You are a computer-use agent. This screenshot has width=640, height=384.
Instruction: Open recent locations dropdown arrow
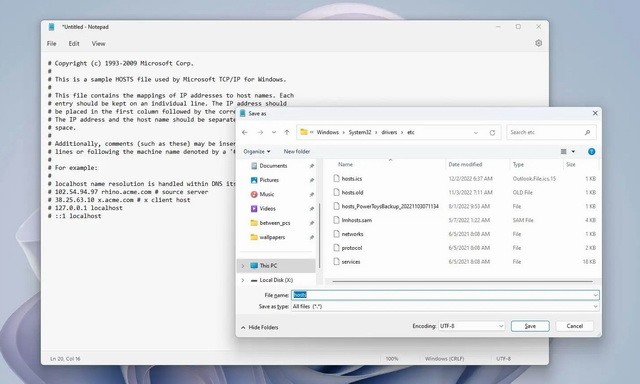click(x=273, y=133)
